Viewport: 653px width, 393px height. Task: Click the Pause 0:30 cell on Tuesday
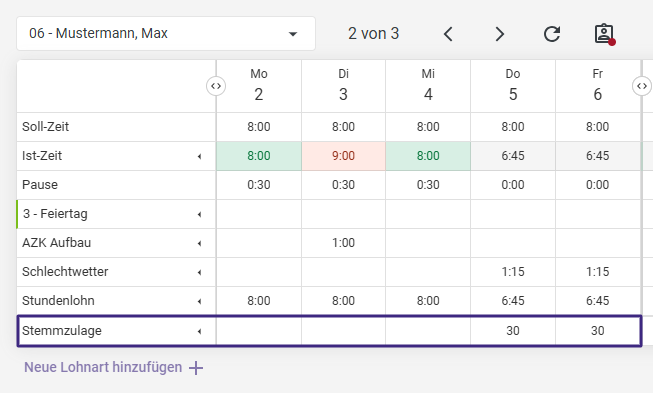[343, 184]
